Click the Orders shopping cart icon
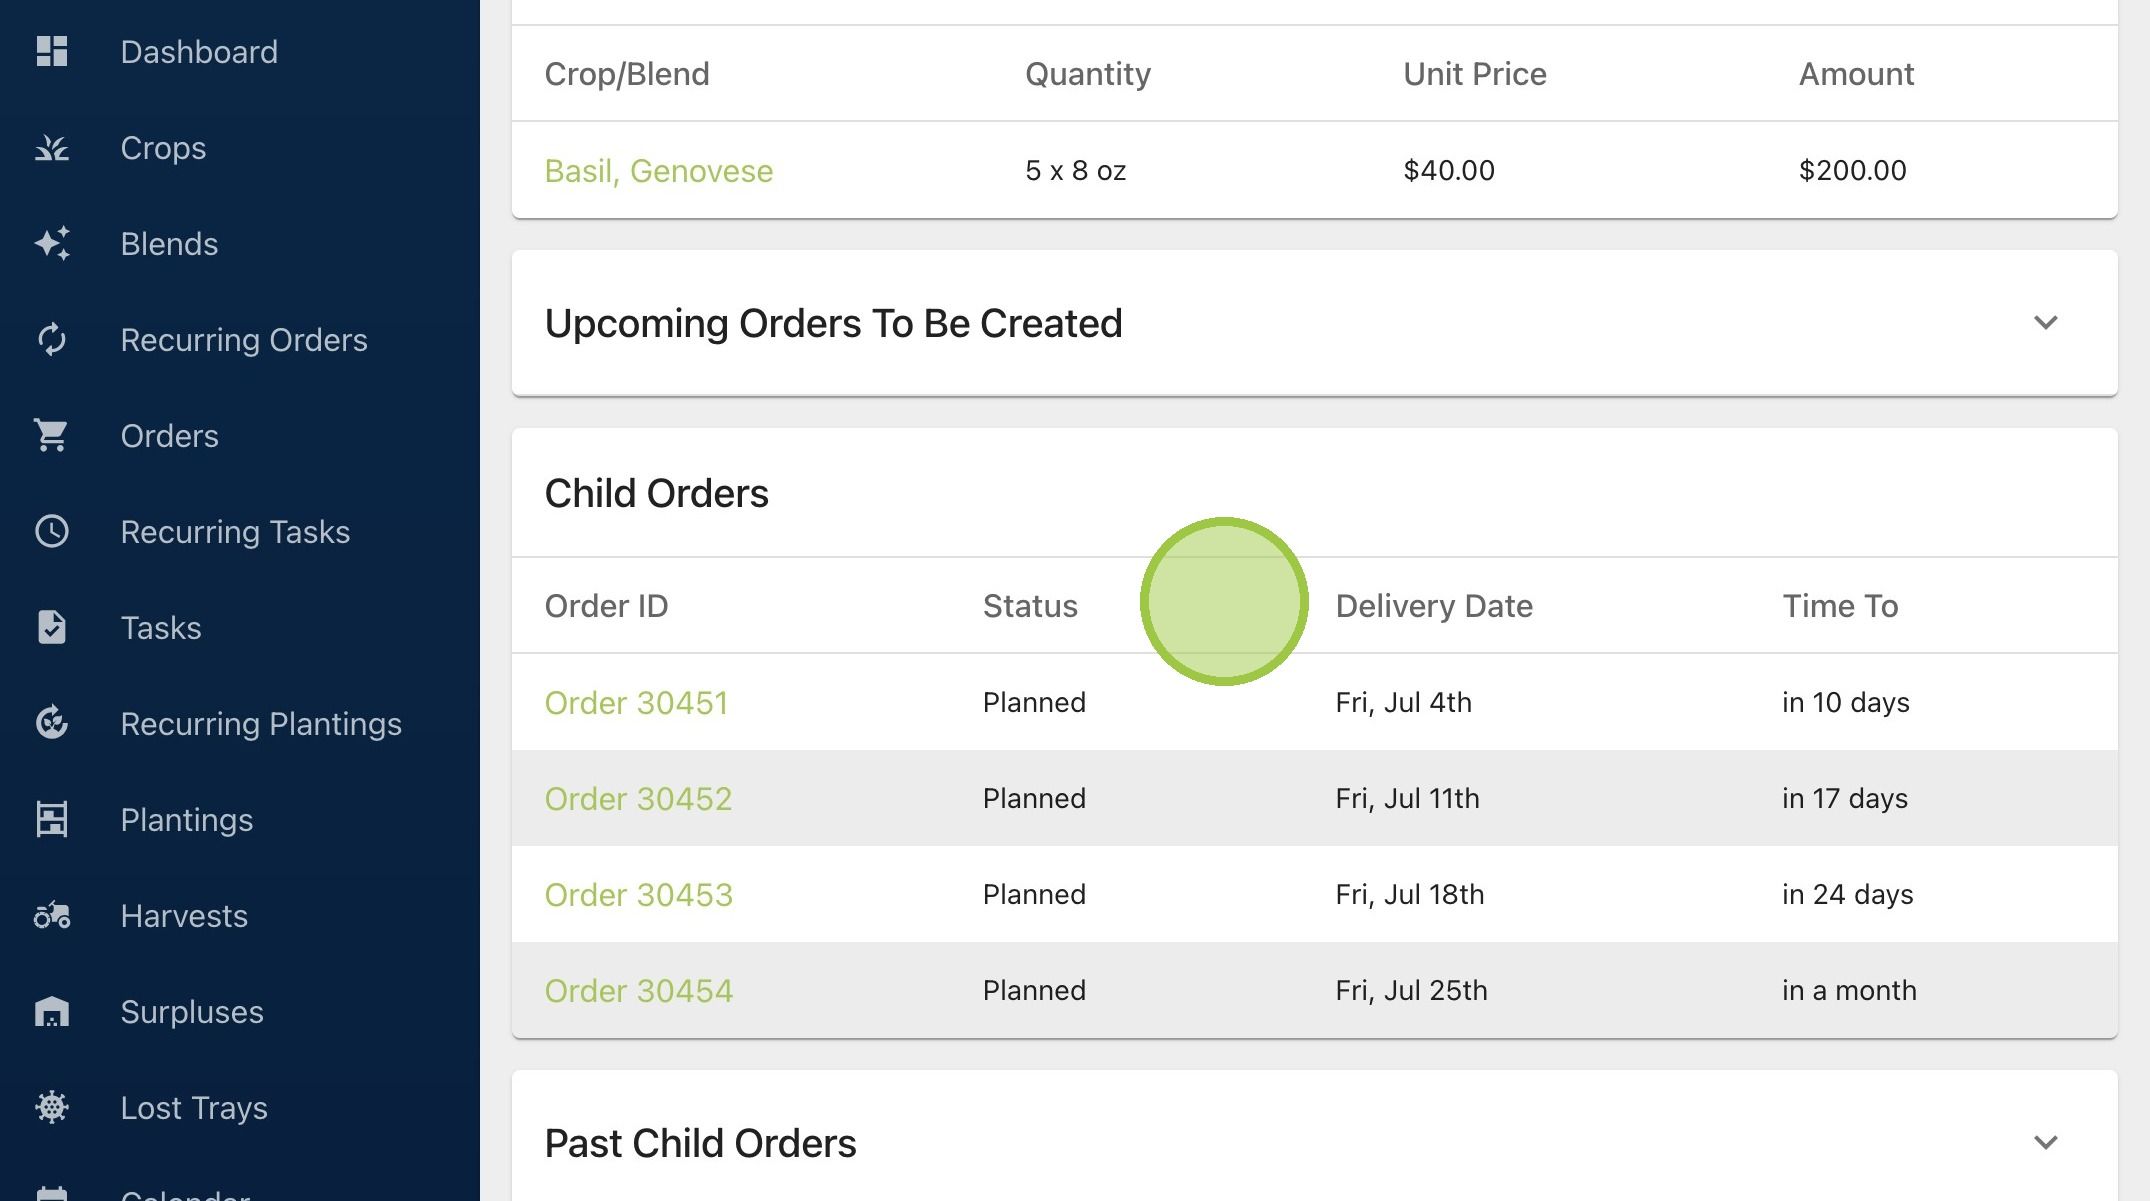 coord(51,436)
